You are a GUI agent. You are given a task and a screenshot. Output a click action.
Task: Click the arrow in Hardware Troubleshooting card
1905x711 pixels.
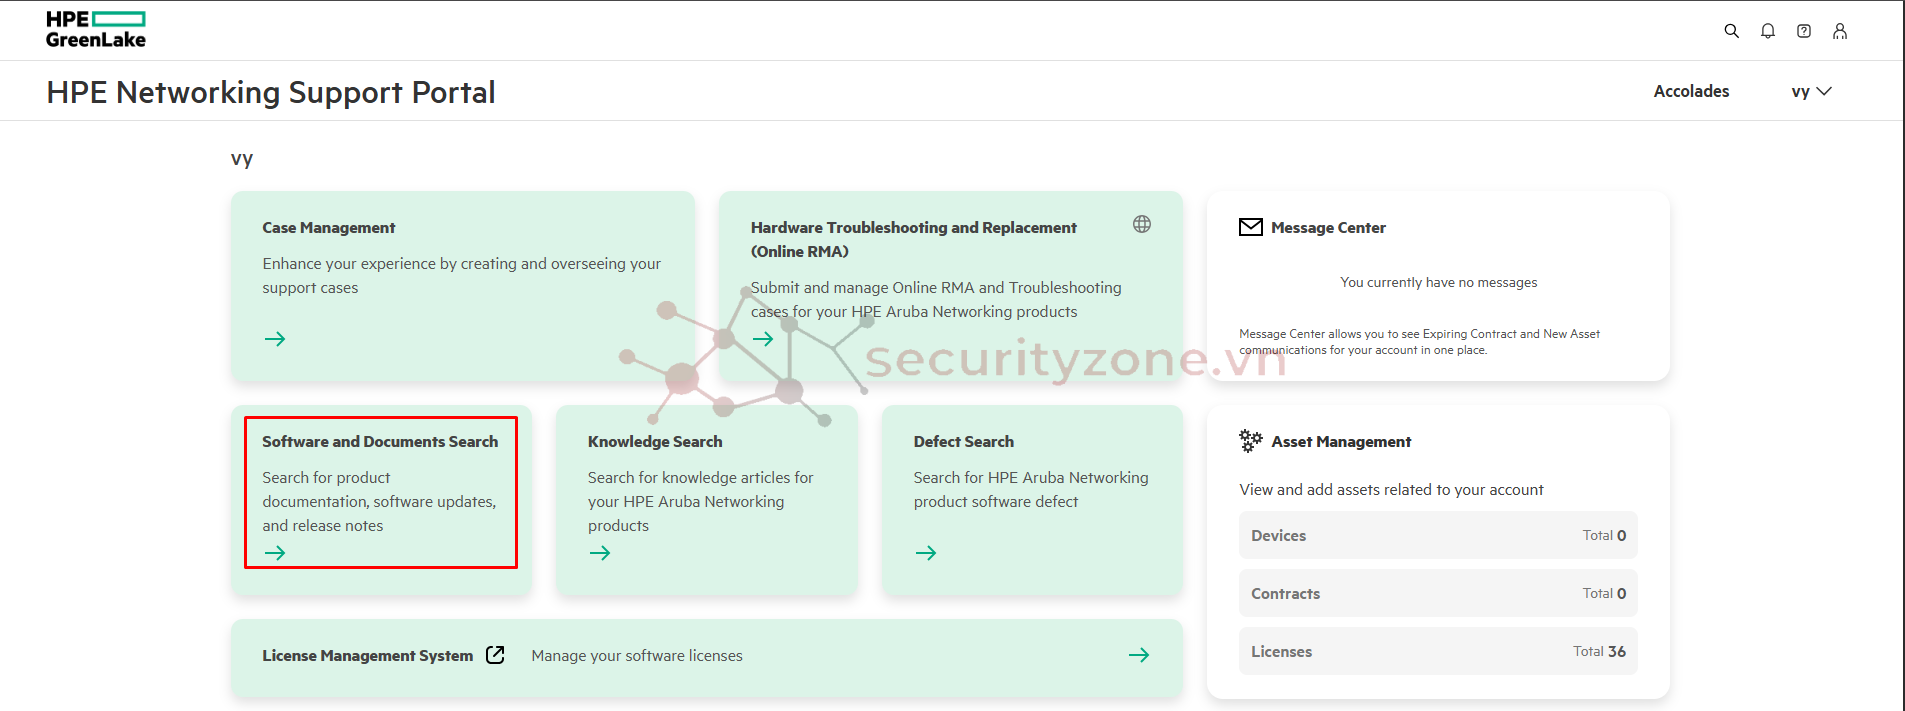(763, 339)
